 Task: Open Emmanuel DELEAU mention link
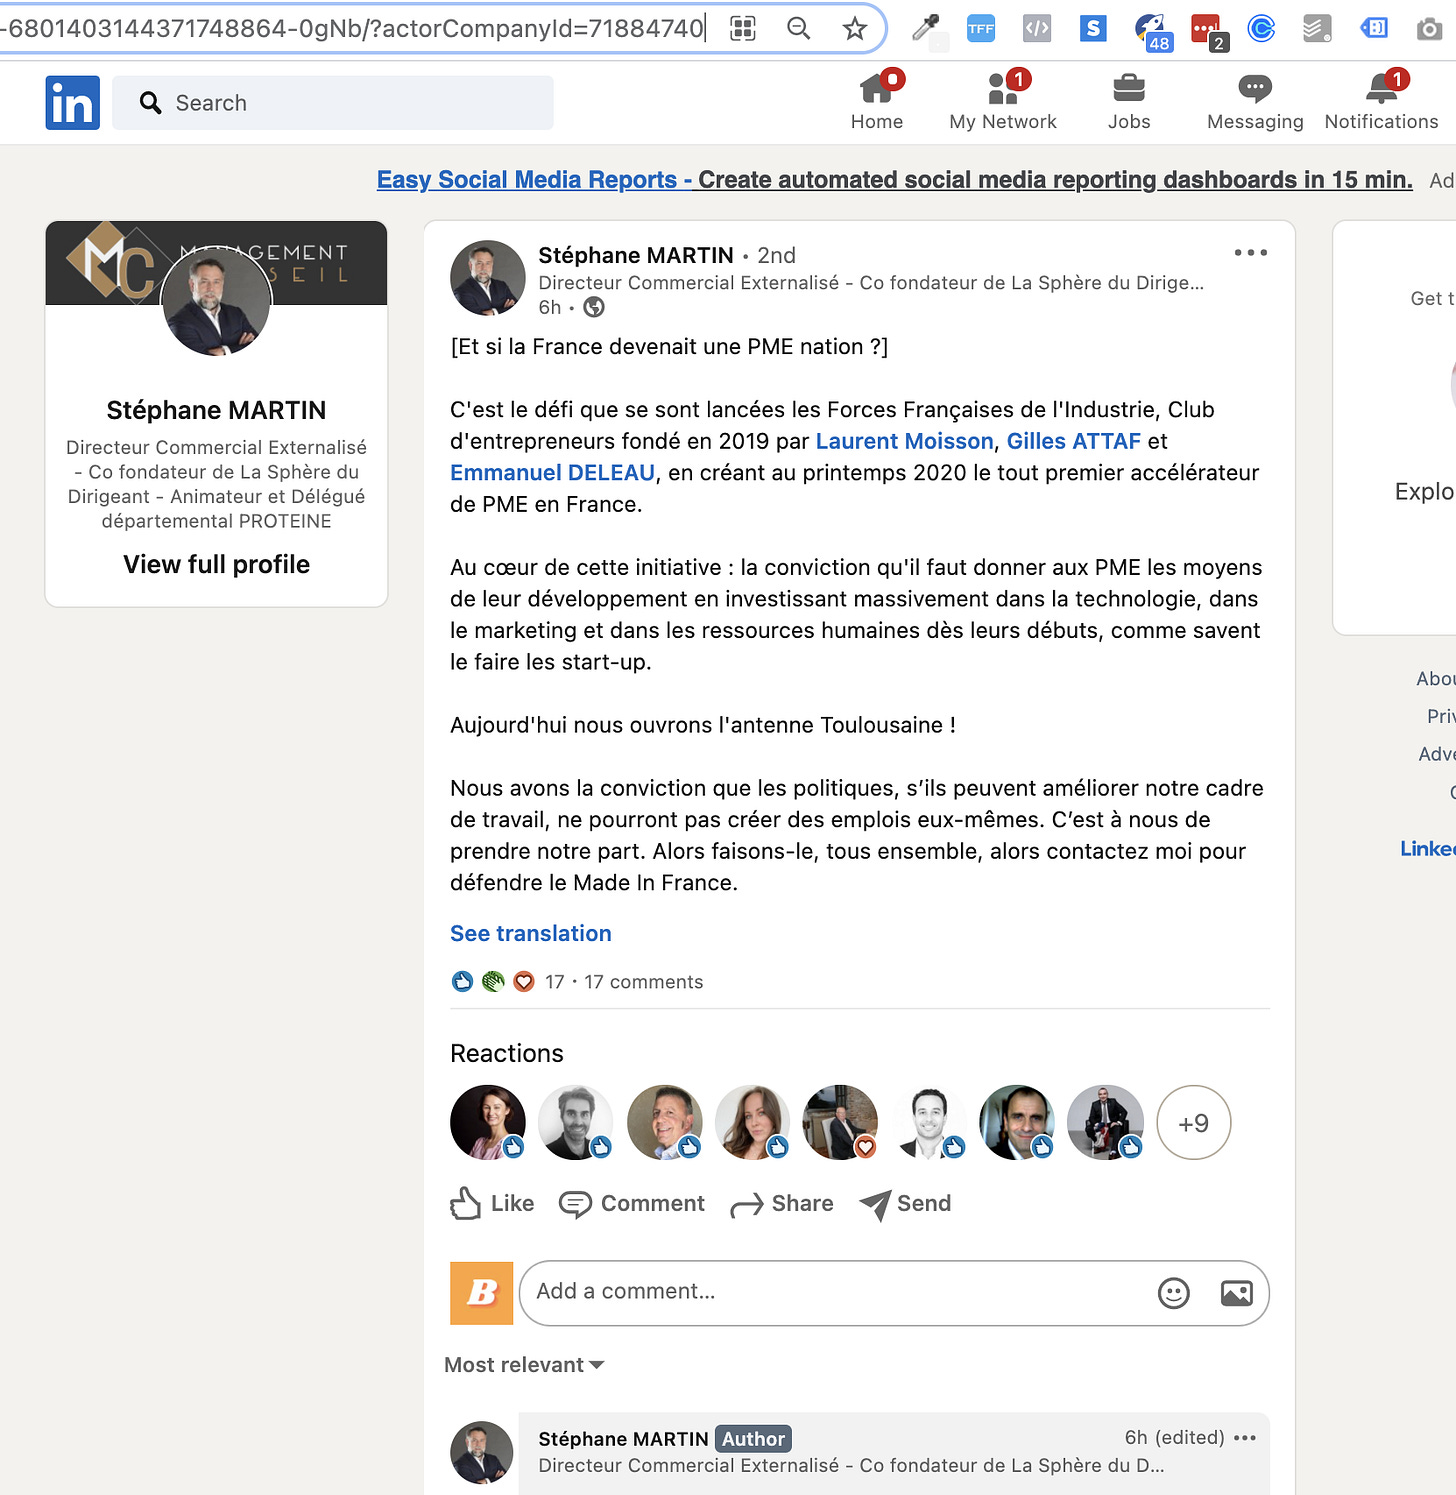[x=553, y=472]
